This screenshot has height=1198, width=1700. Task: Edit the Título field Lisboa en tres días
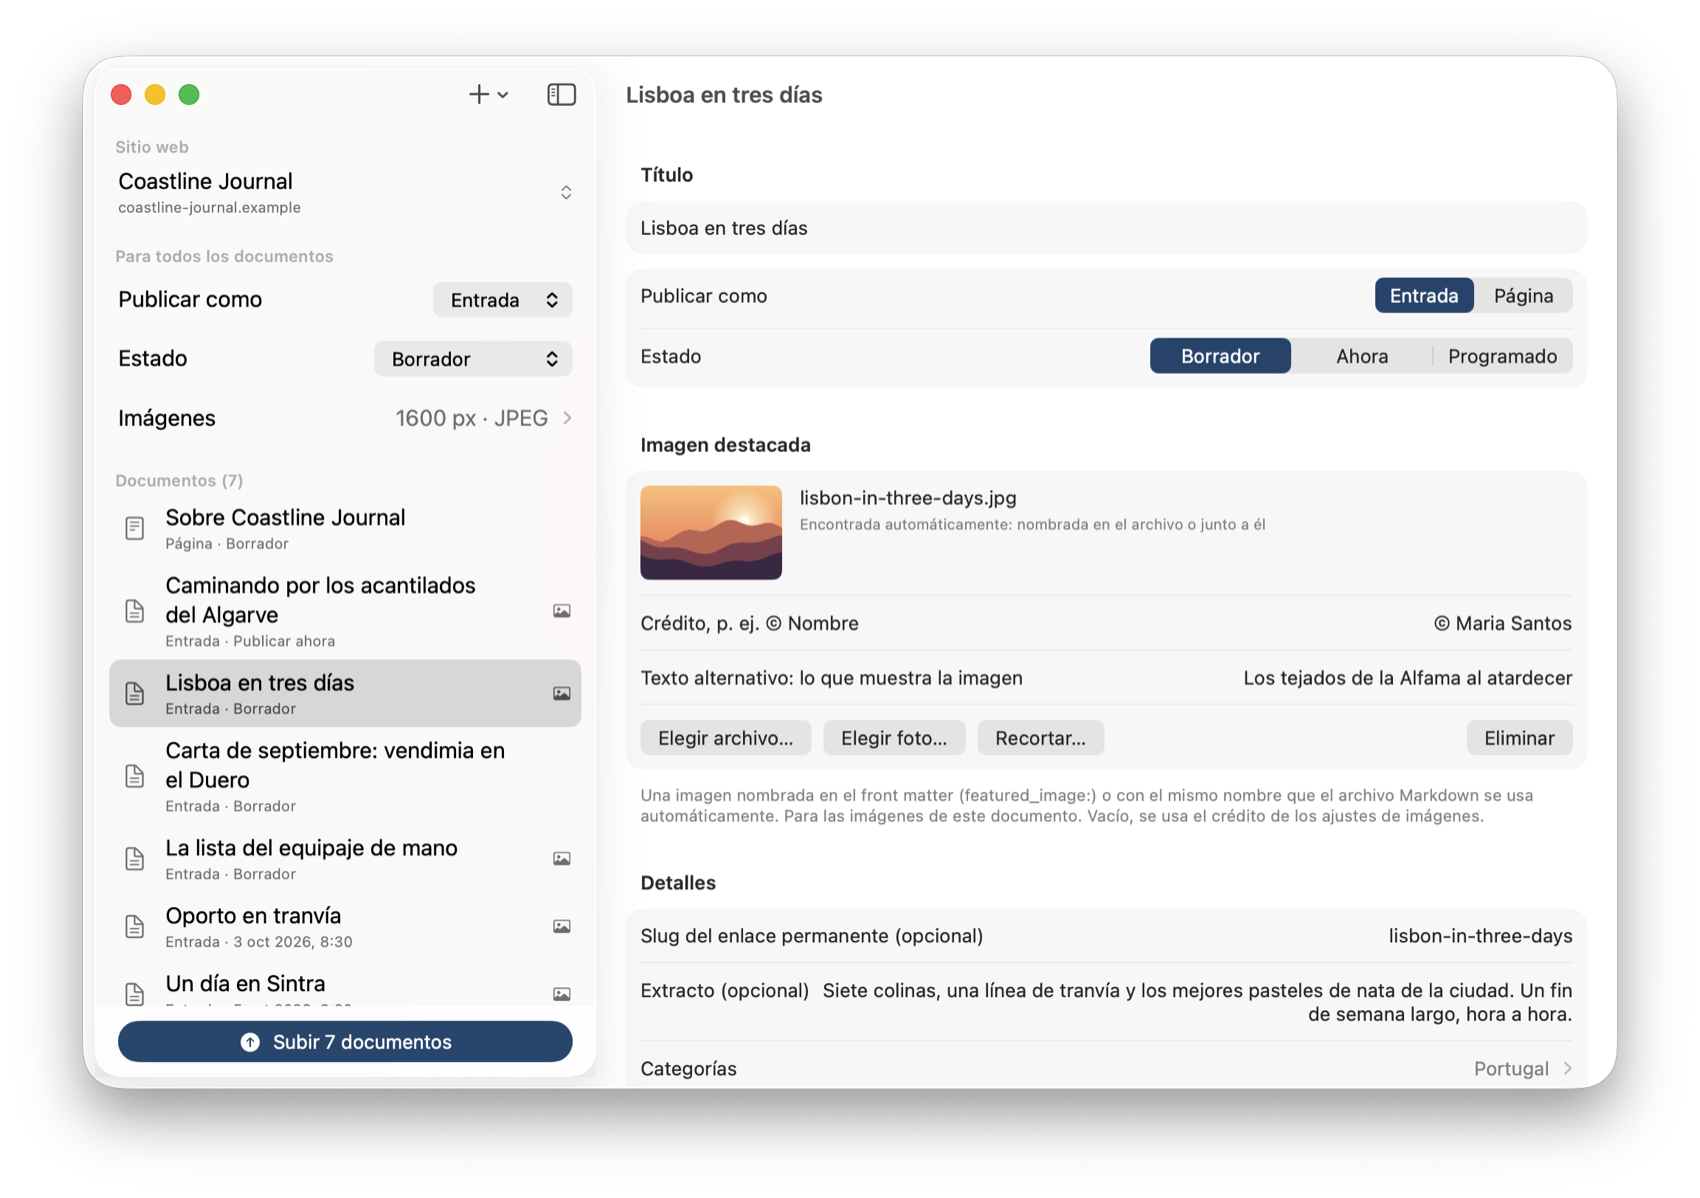(1106, 228)
